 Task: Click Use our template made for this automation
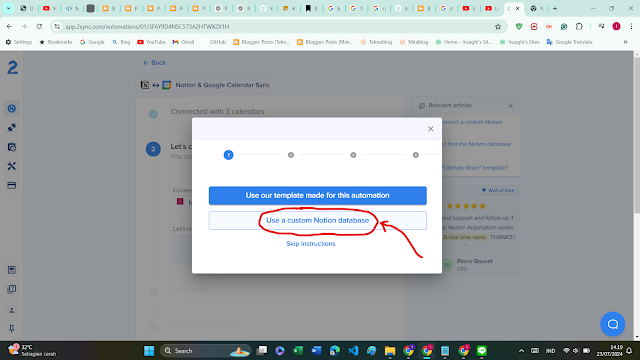click(318, 196)
